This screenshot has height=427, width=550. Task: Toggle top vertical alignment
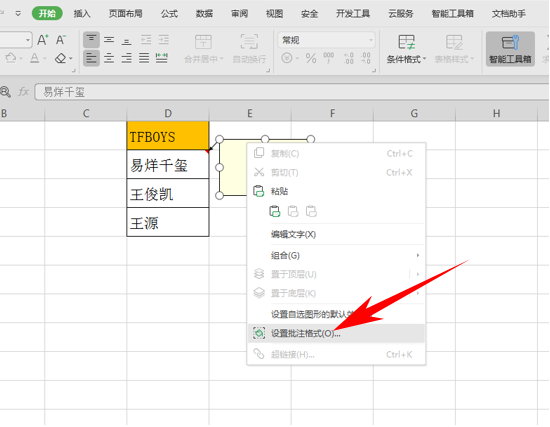click(91, 40)
